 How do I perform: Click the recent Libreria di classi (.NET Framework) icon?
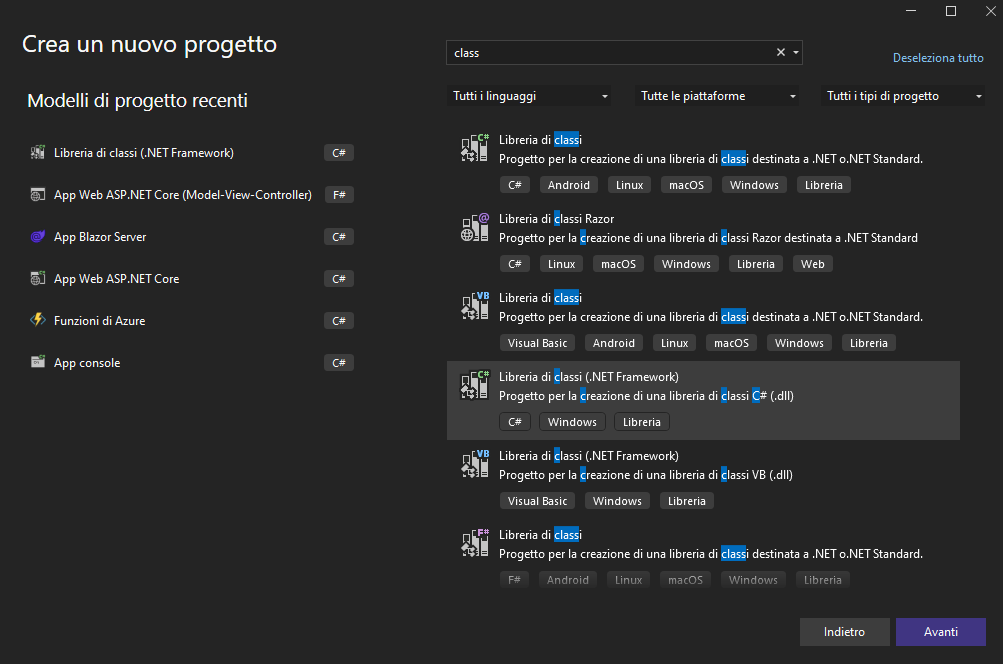pos(38,152)
